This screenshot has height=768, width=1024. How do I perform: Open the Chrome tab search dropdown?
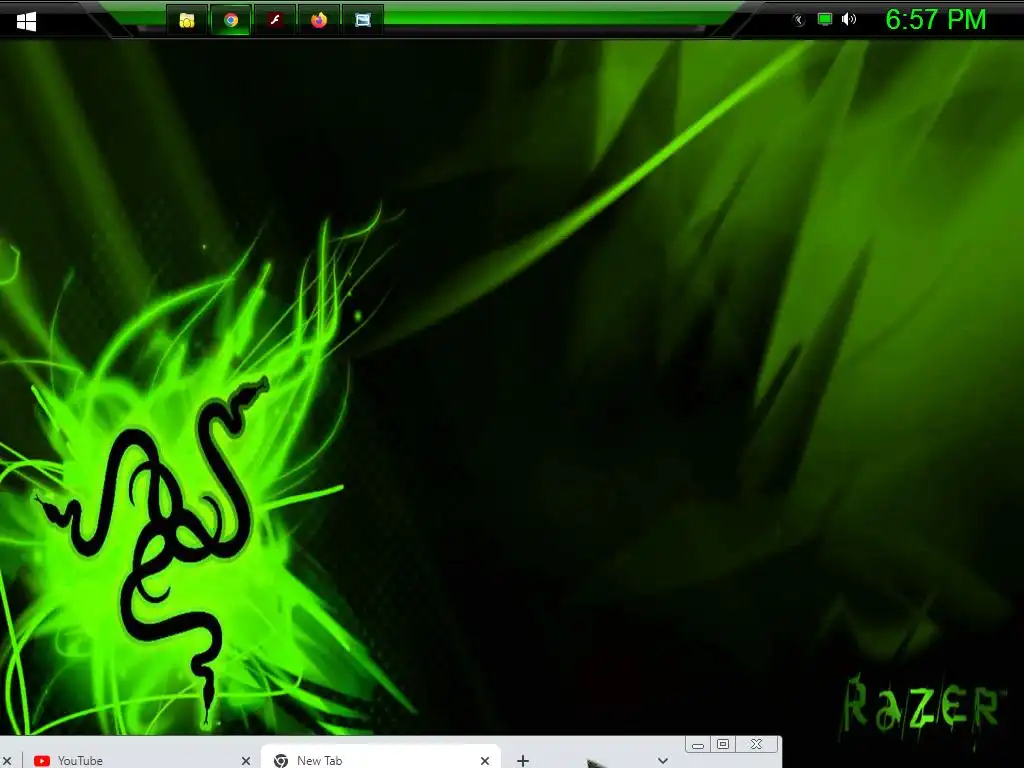[663, 760]
